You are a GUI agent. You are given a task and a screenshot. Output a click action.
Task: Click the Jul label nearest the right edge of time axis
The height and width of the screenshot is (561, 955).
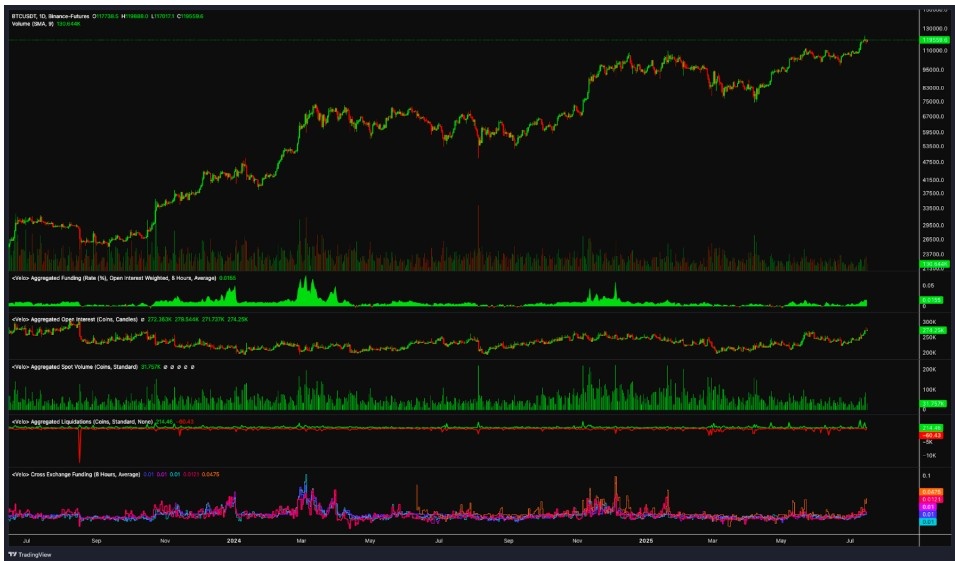[850, 541]
